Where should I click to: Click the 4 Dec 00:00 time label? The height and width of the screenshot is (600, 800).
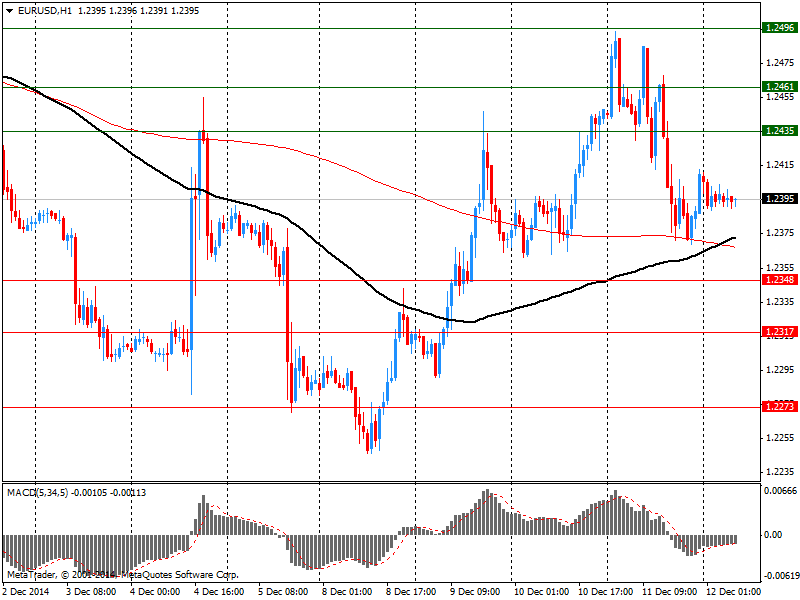point(155,592)
